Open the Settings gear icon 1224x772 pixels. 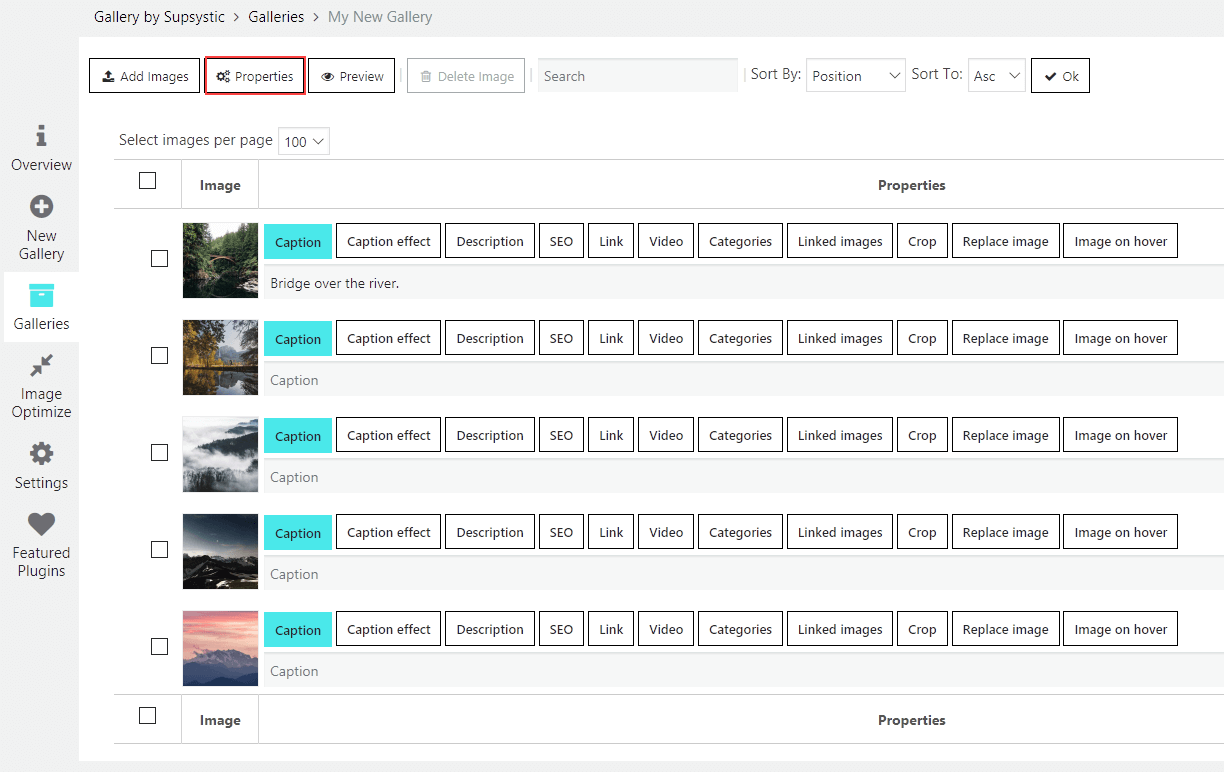pos(41,454)
